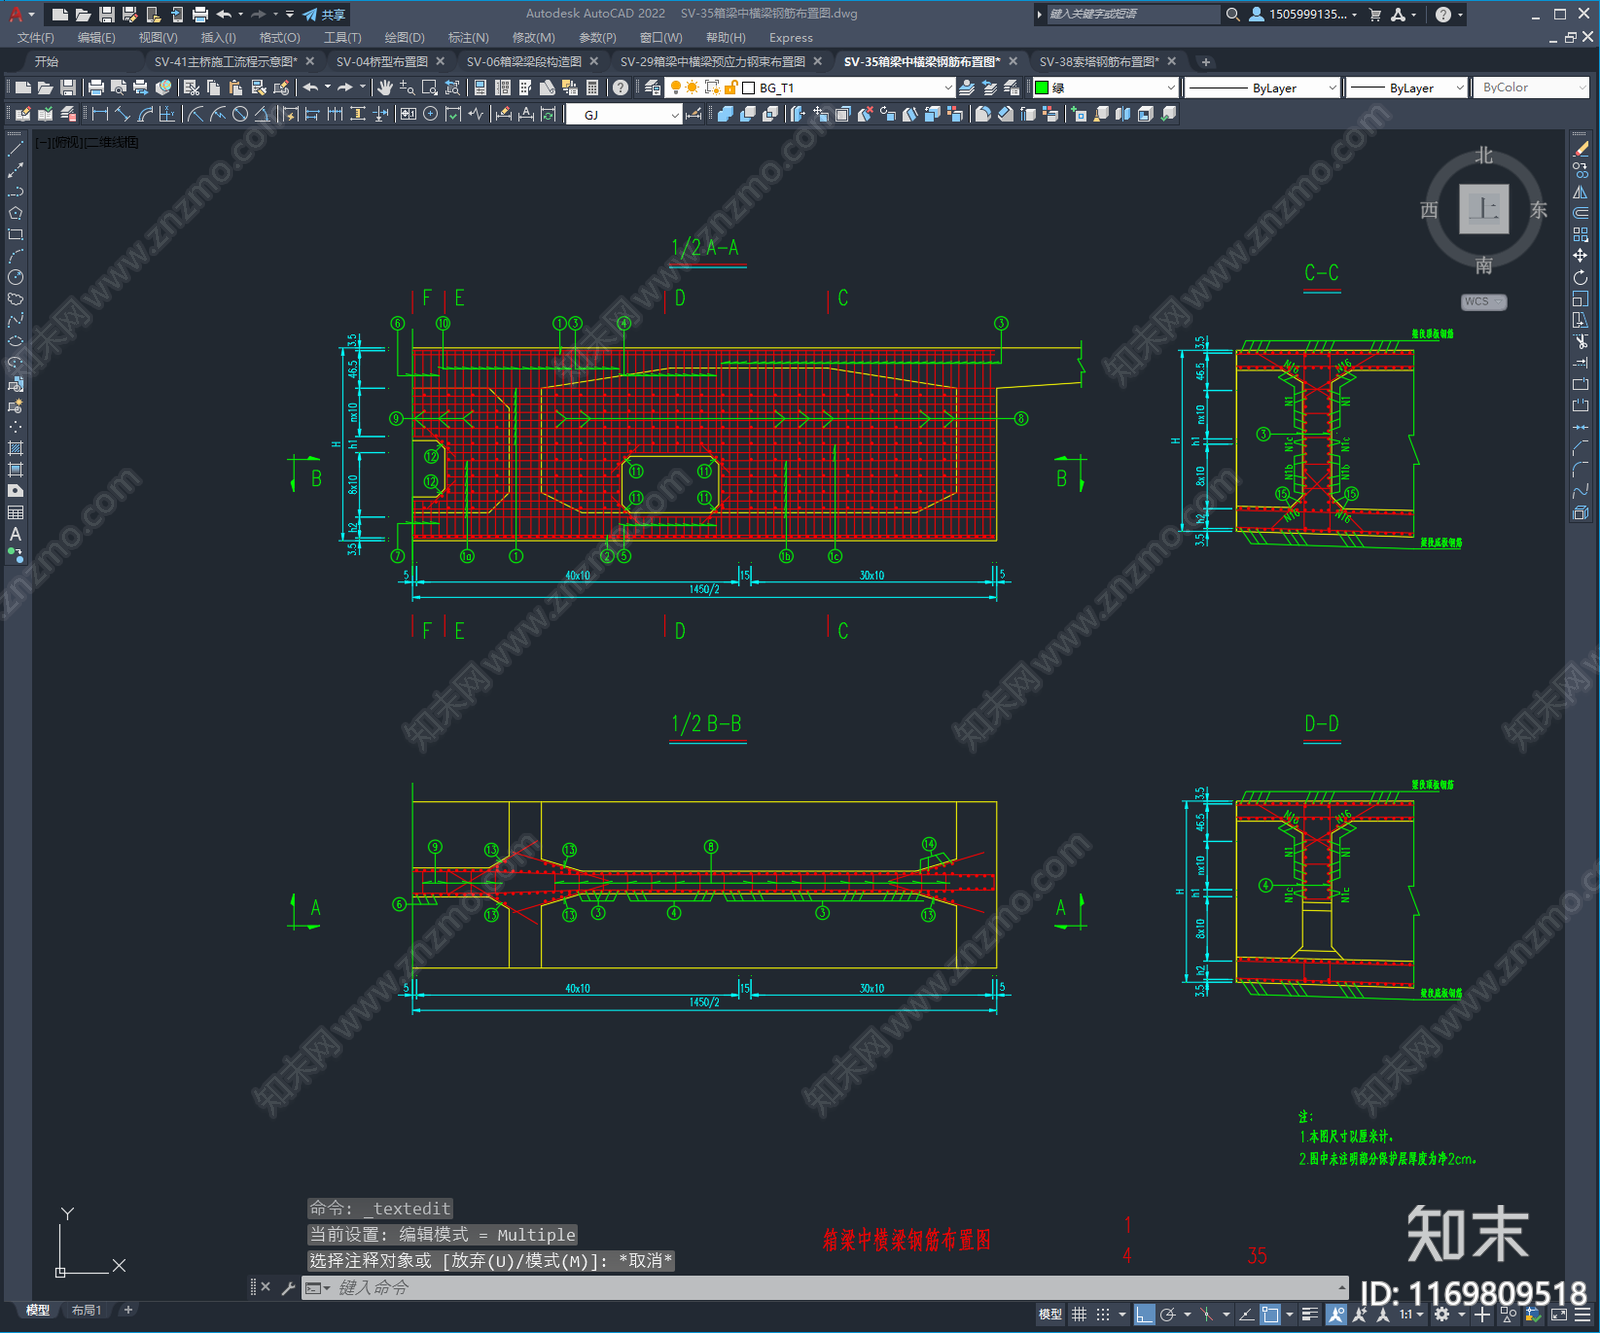Click the Hatch tool in left toolbar
The height and width of the screenshot is (1333, 1600).
pos(15,448)
